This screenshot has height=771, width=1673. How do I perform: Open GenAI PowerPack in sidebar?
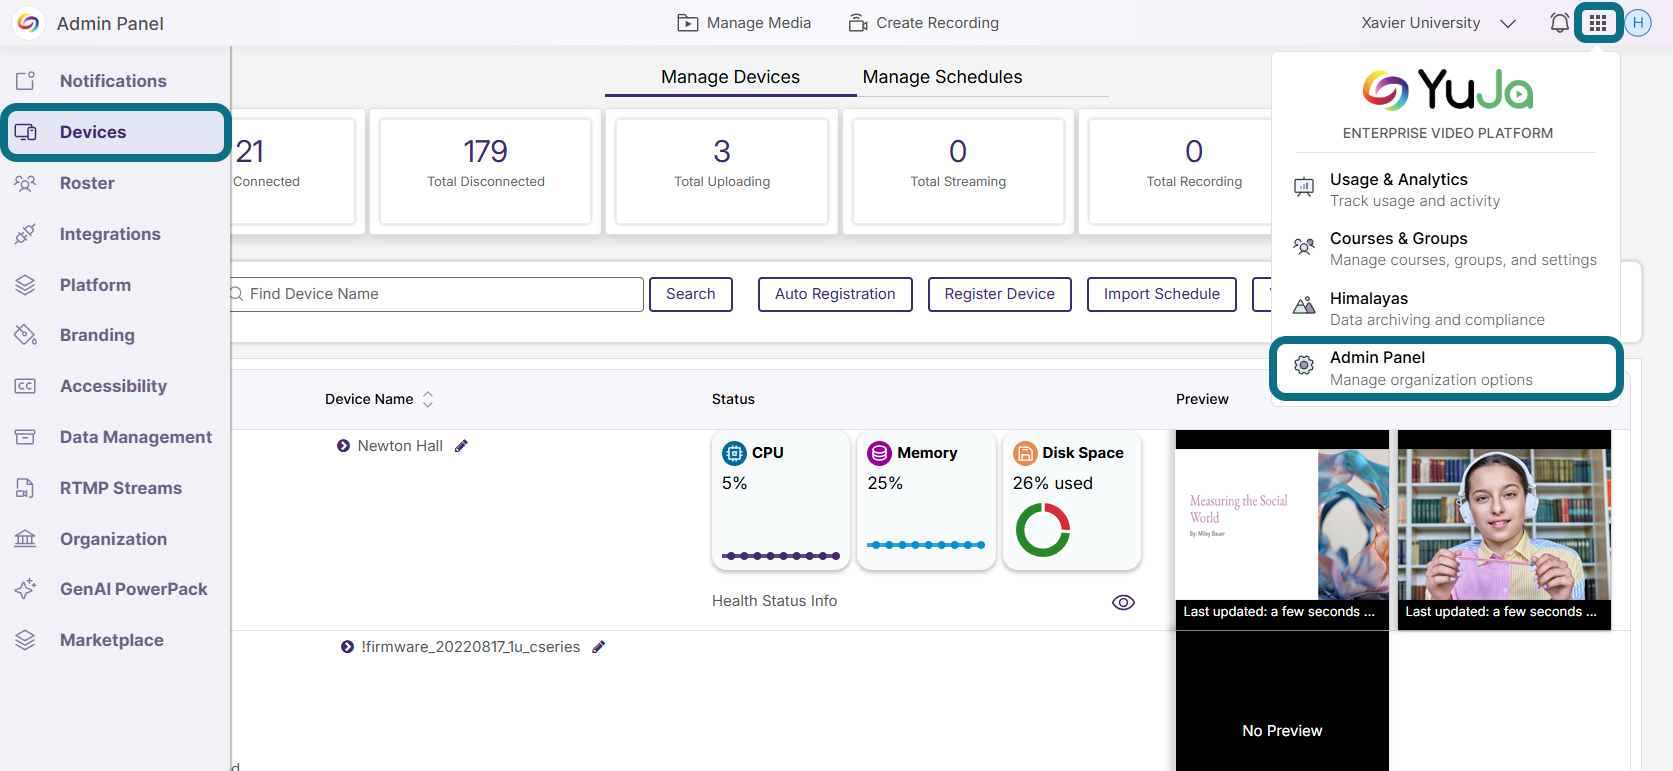(133, 589)
